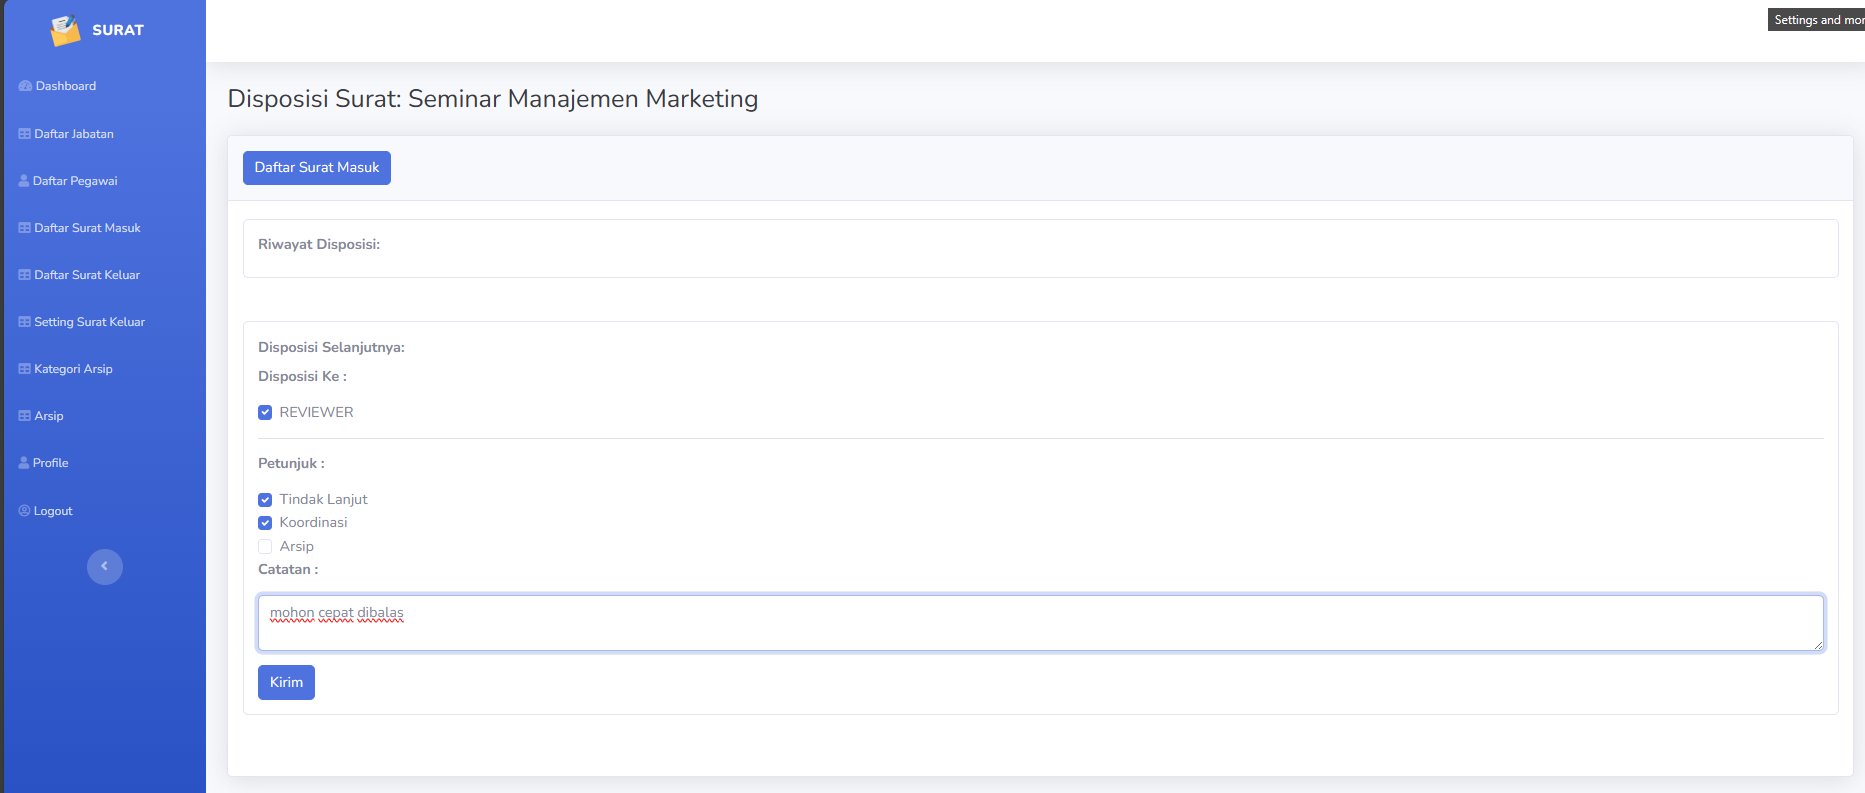The width and height of the screenshot is (1865, 793).
Task: Click the Petunjuk label
Action: (x=291, y=464)
